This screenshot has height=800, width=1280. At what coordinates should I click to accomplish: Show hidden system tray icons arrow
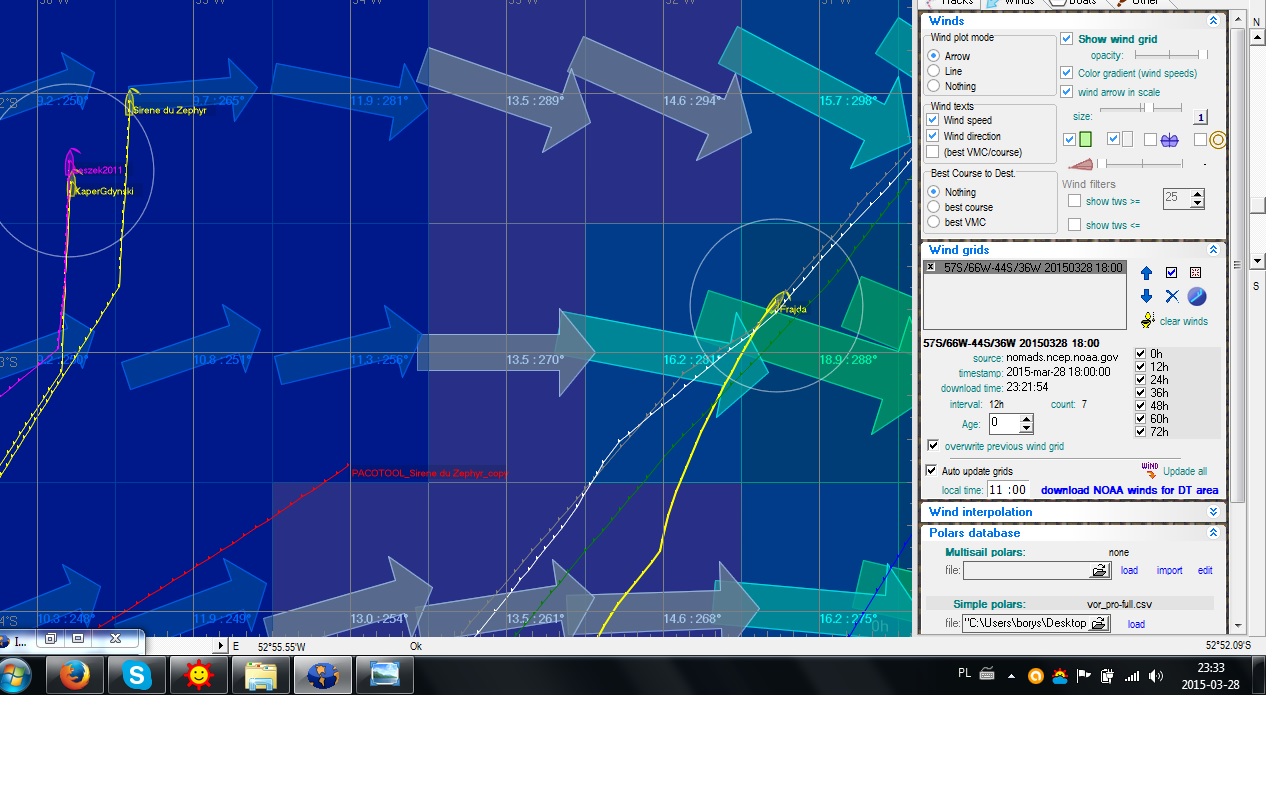coord(1011,676)
